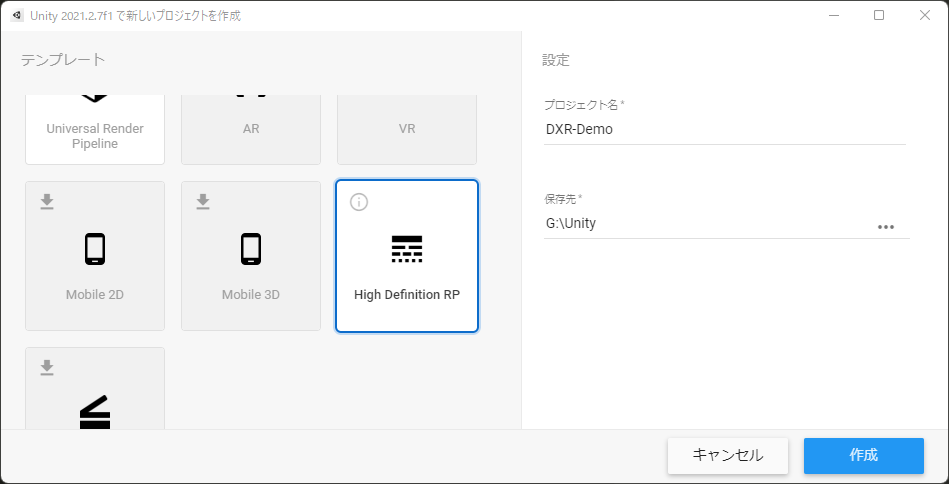This screenshot has width=949, height=484.
Task: Click download icon on Mobile 2D card
Action: click(x=47, y=202)
